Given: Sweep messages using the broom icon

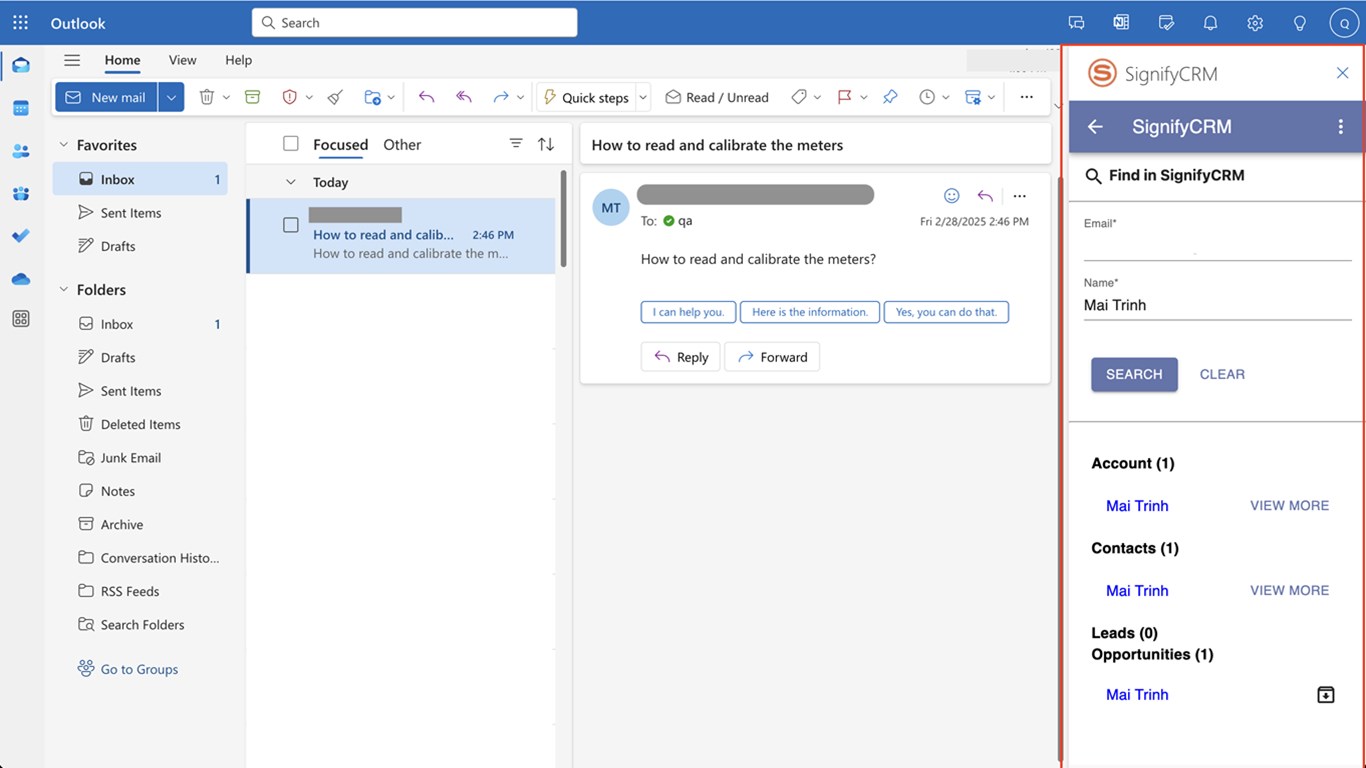Looking at the screenshot, I should (335, 97).
